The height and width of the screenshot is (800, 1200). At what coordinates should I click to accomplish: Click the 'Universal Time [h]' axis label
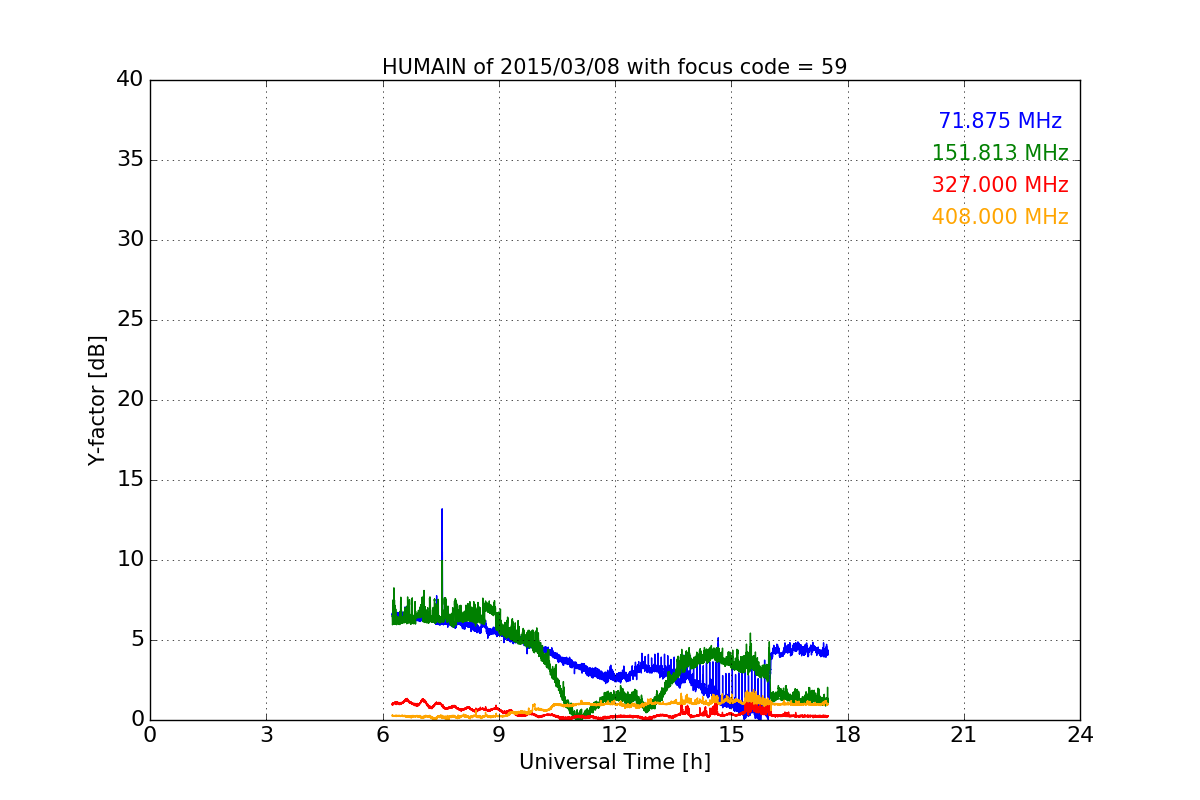coord(615,762)
